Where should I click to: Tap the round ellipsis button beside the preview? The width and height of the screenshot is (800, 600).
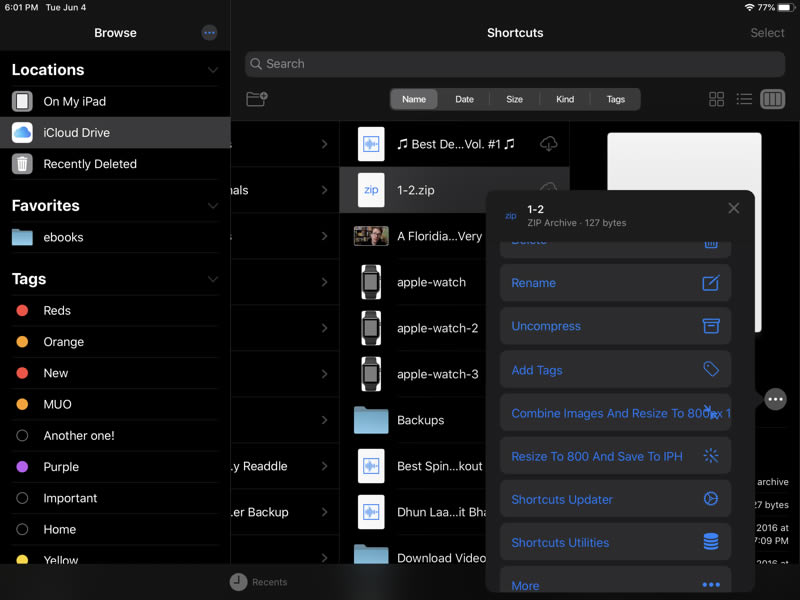coord(775,399)
